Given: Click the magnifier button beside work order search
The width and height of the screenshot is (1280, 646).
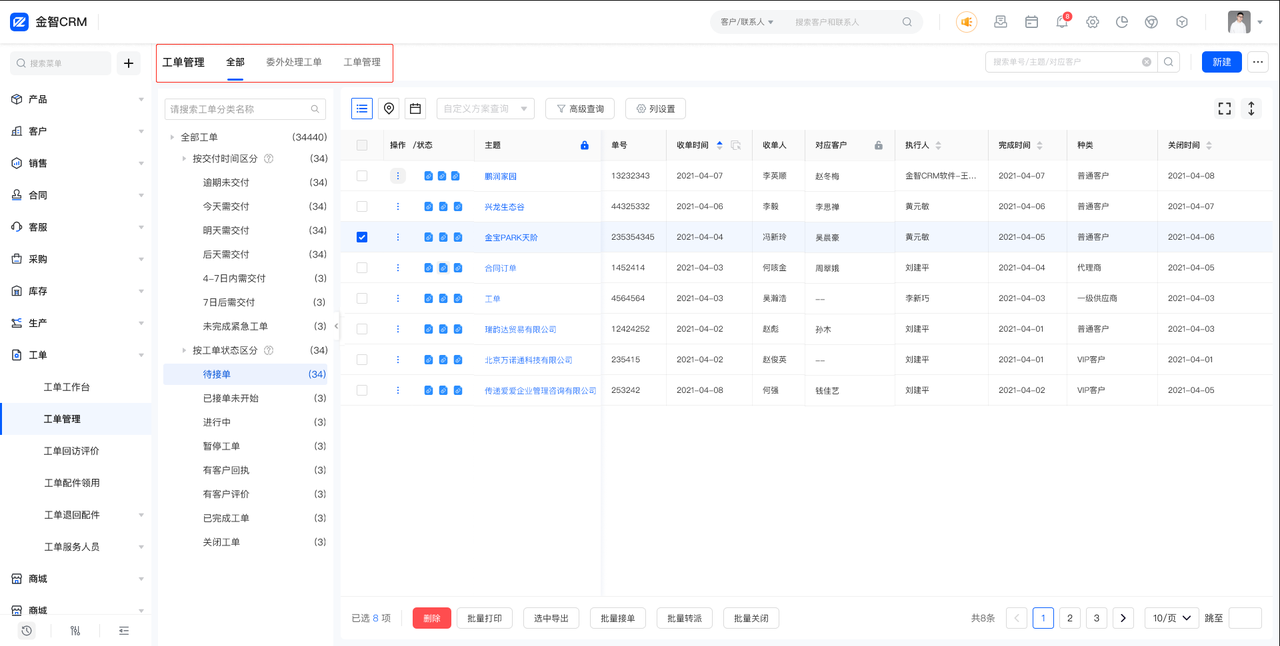Looking at the screenshot, I should coord(1168,62).
